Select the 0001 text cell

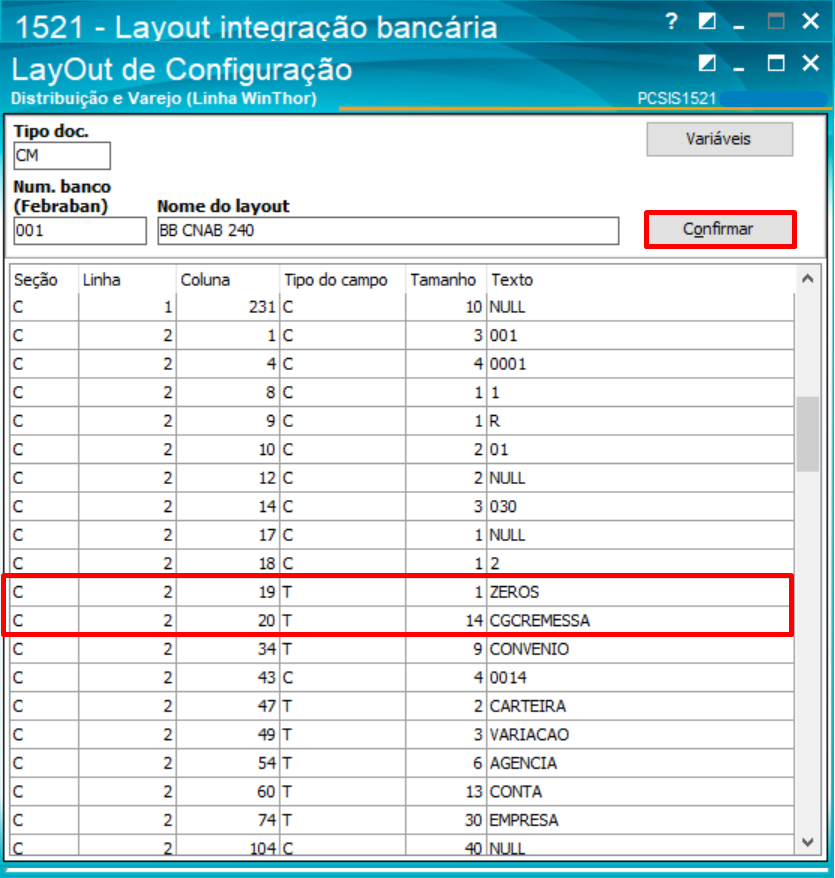point(640,364)
